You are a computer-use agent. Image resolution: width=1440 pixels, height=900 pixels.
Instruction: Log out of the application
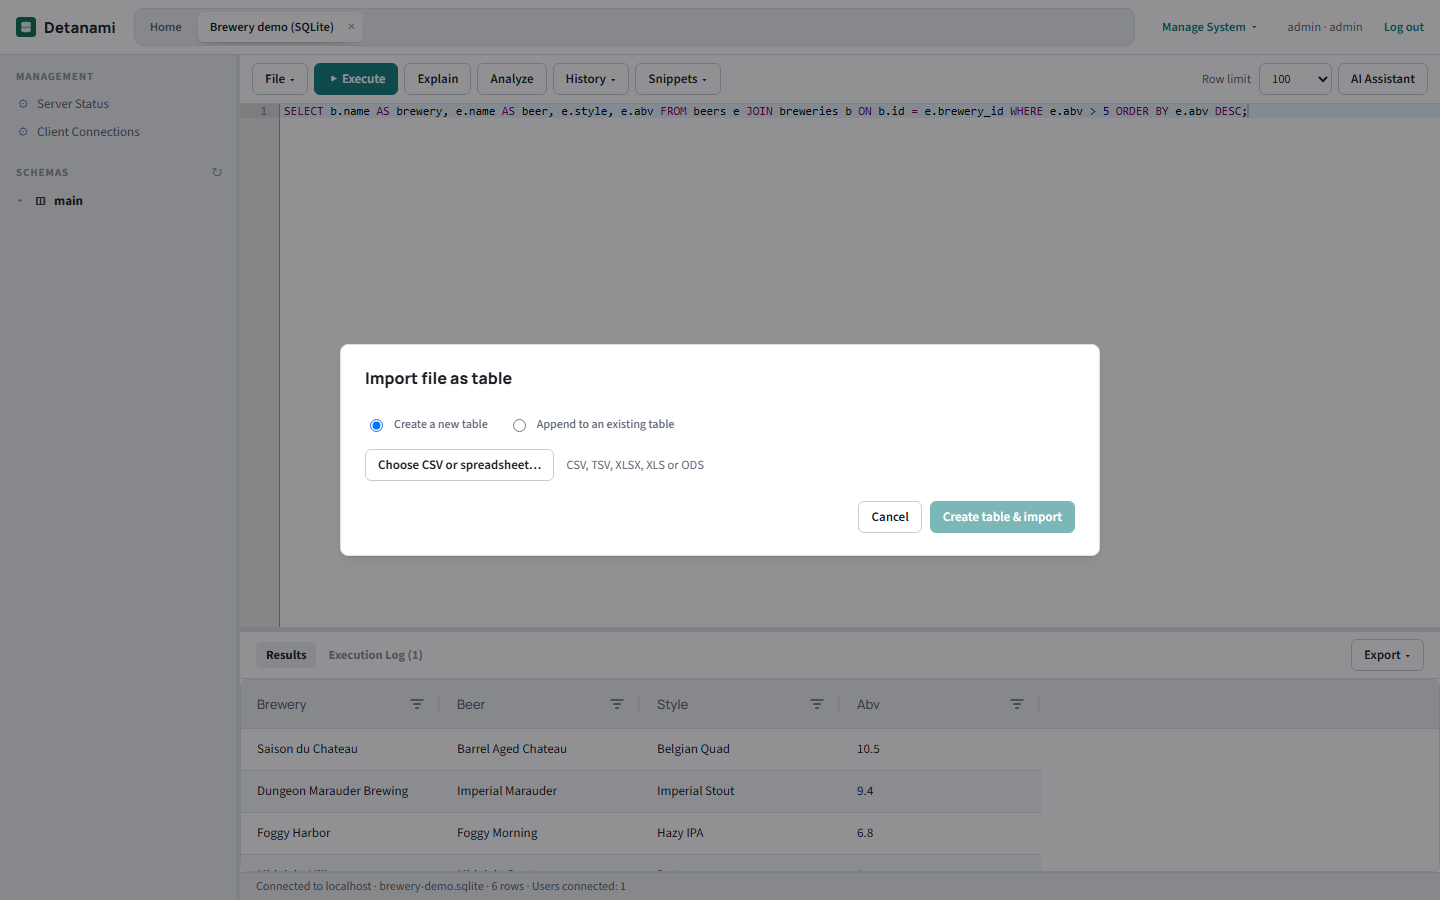1403,27
